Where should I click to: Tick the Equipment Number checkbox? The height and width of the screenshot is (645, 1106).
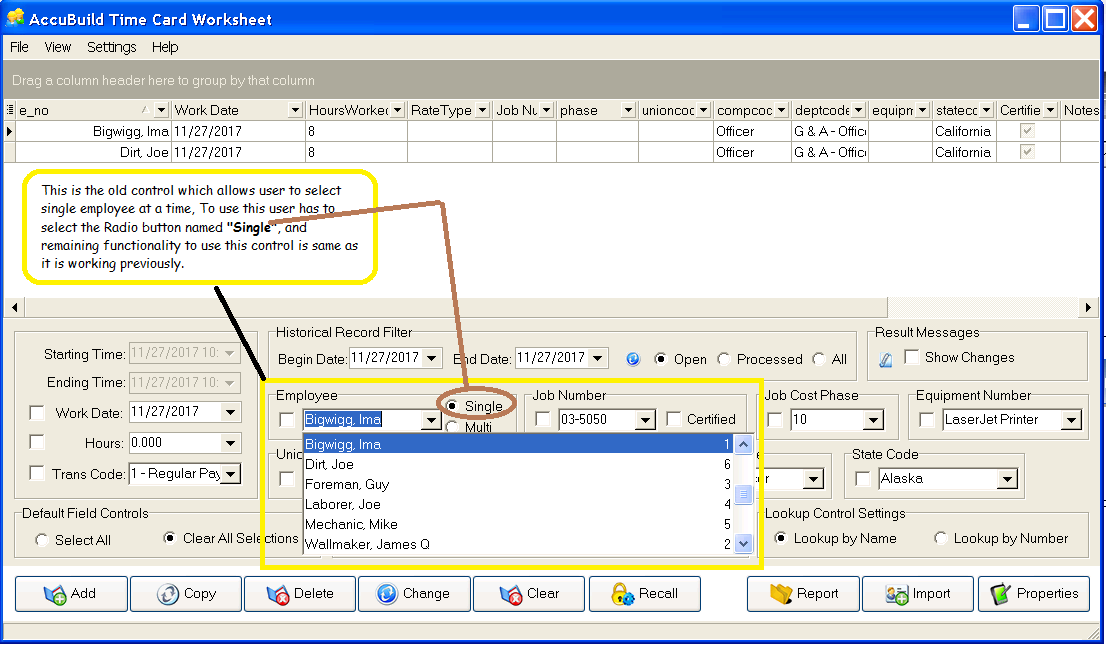tap(927, 420)
